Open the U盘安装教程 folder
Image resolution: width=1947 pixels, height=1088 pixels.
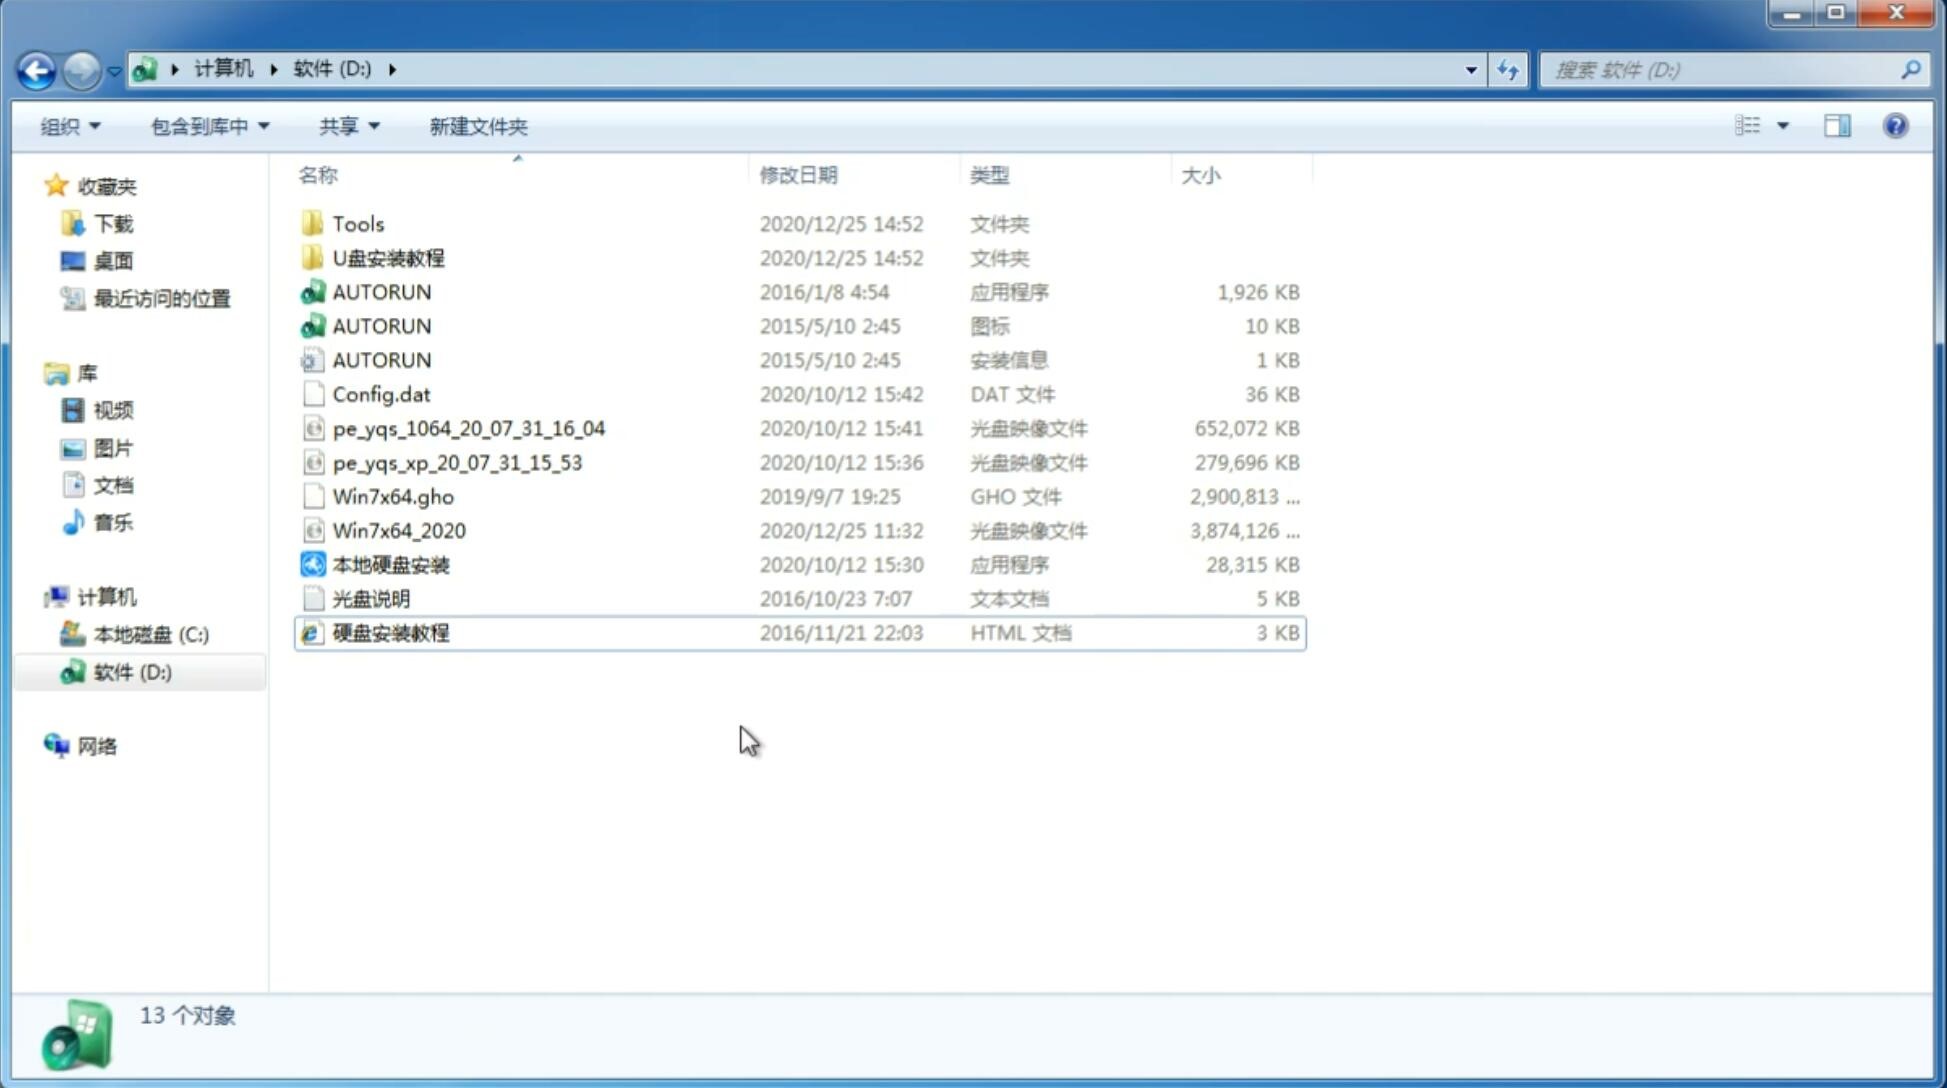[388, 258]
